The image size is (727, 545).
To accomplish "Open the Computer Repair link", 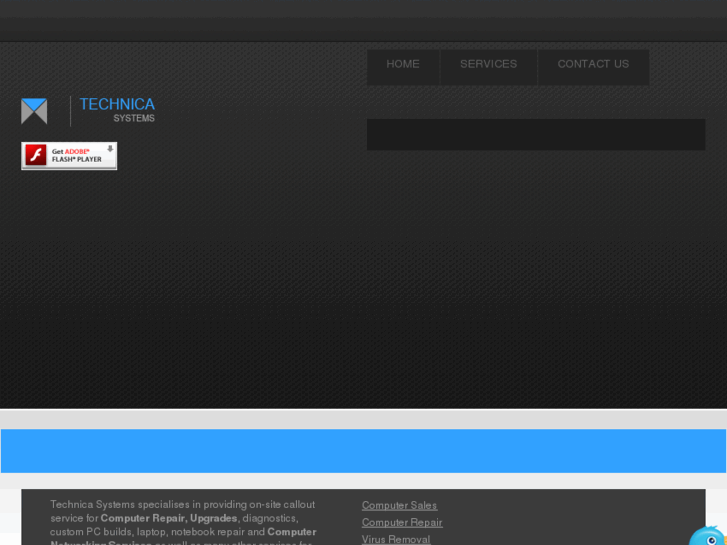I will [402, 522].
